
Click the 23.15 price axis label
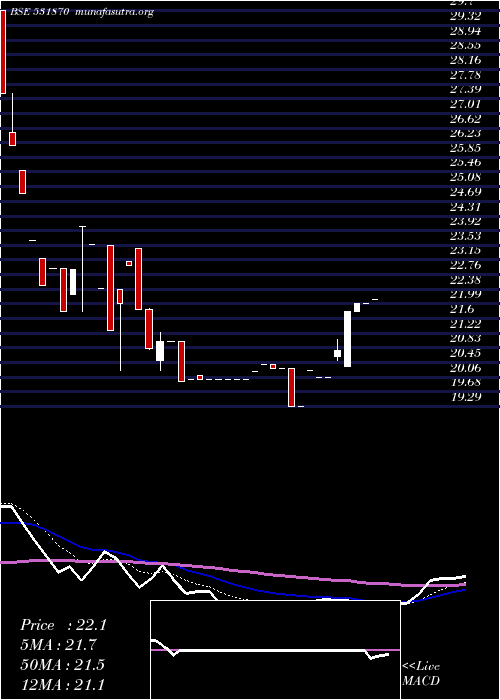465,250
